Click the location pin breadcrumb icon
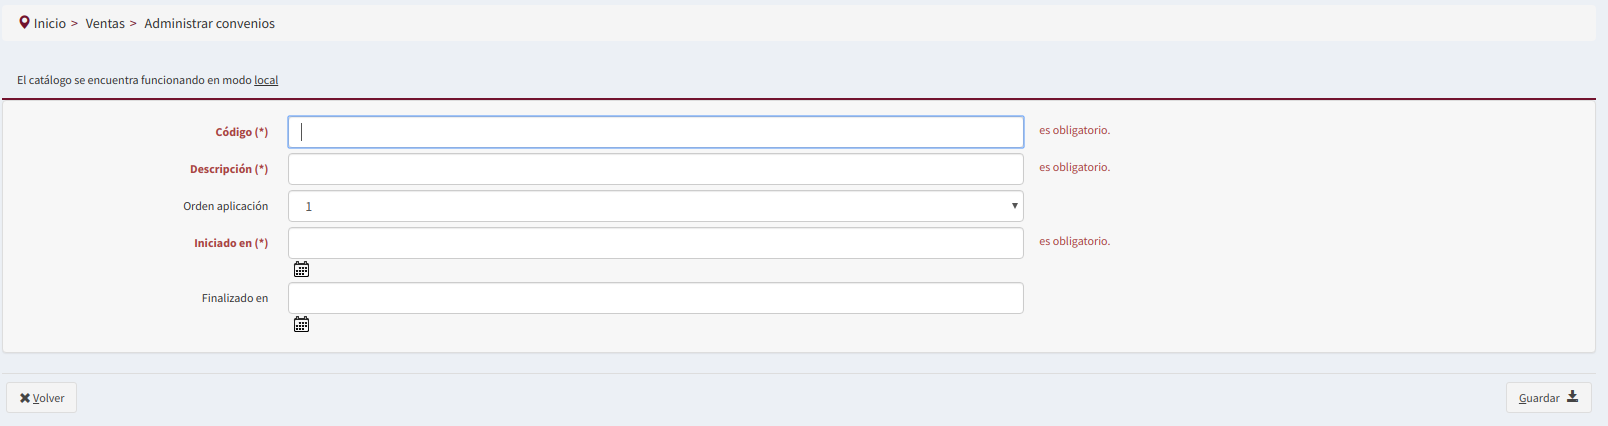 click(25, 22)
